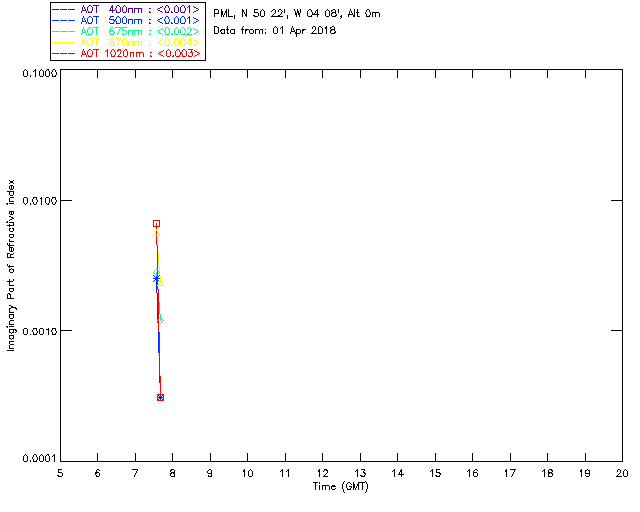640x512 pixels.
Task: Click x-axis tick label 13
Action: coord(360,473)
